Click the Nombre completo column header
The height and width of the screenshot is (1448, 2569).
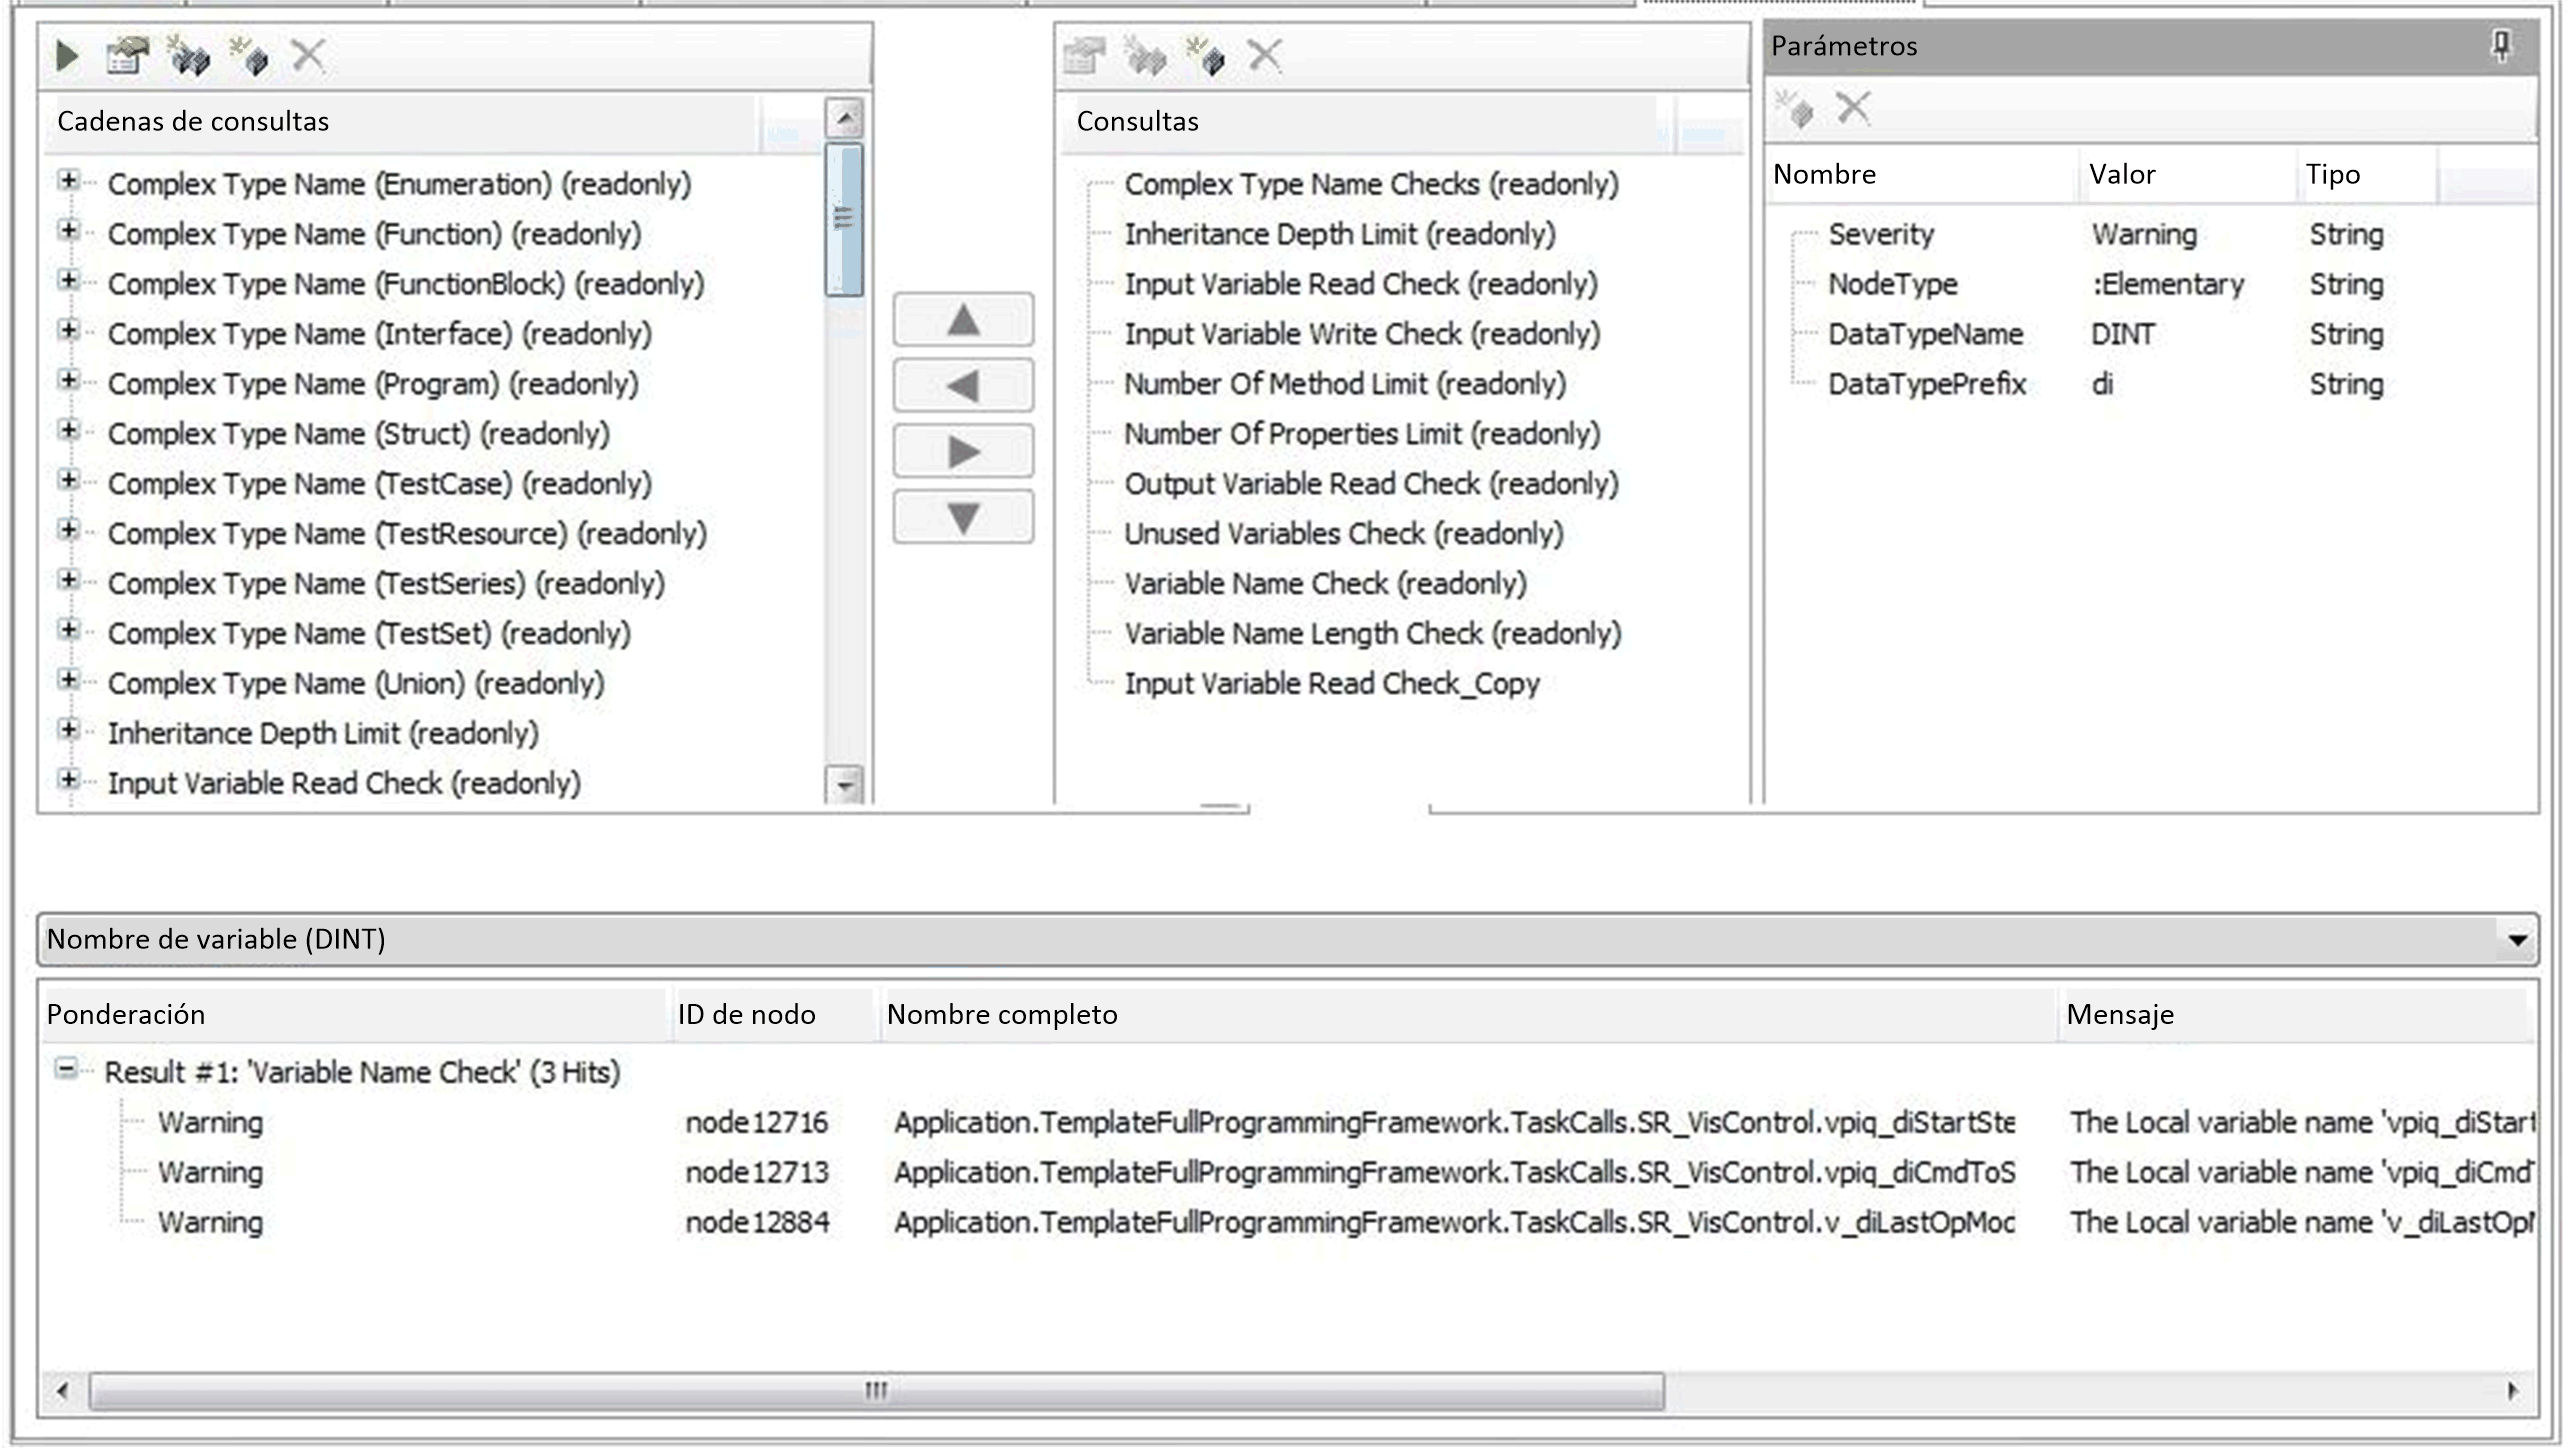coord(1468,1015)
